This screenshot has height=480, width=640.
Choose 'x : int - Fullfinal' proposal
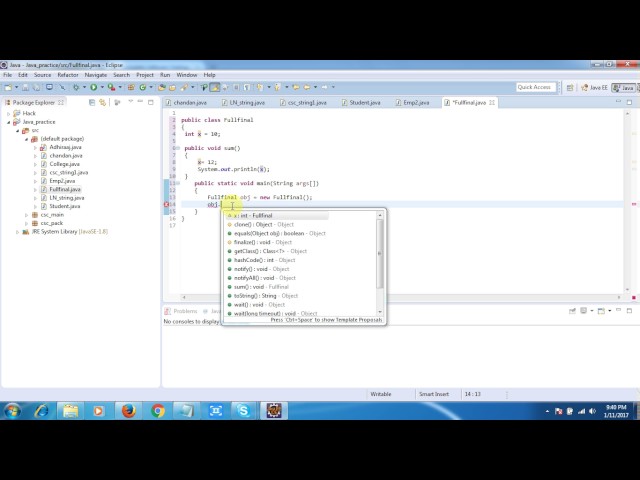pos(278,216)
